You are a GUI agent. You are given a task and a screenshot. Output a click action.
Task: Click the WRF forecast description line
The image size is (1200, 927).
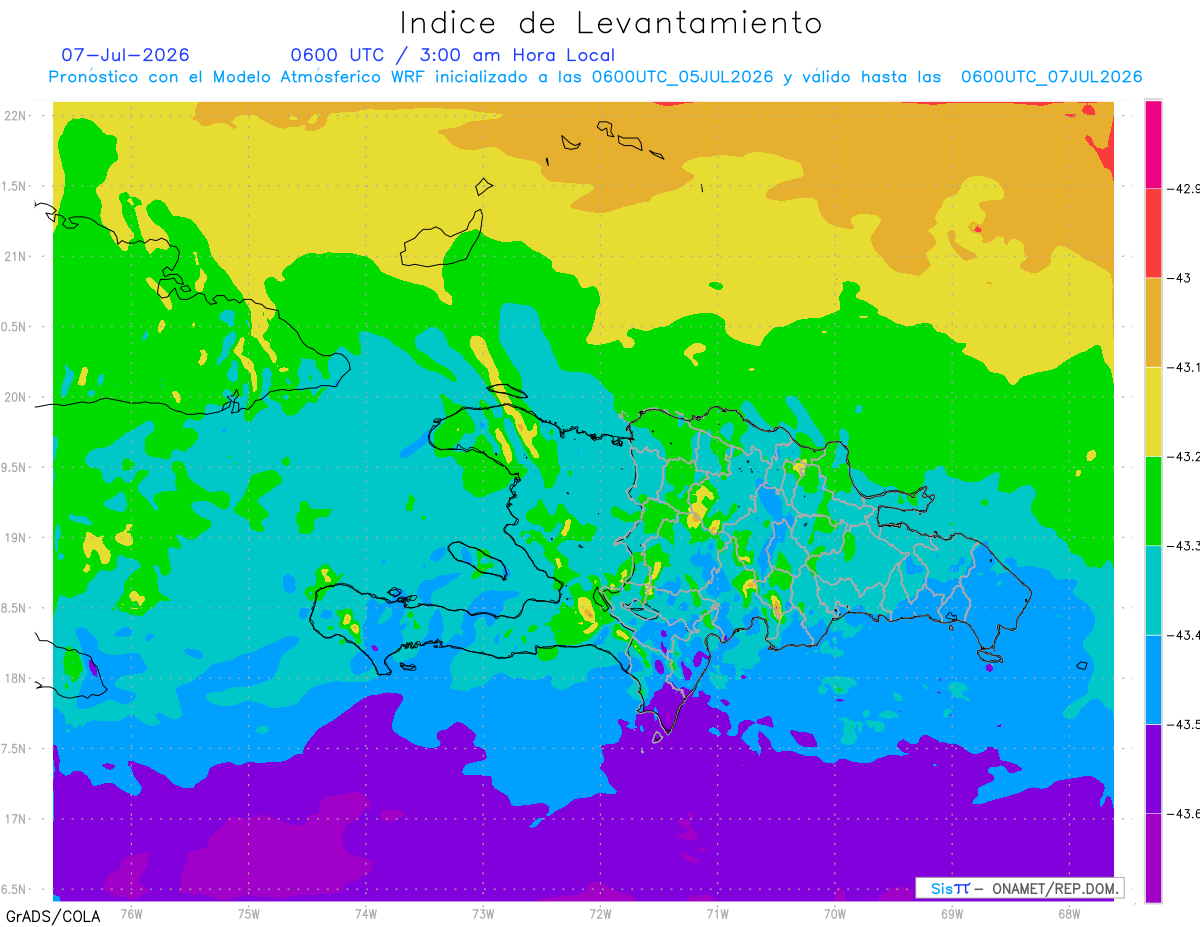[595, 77]
